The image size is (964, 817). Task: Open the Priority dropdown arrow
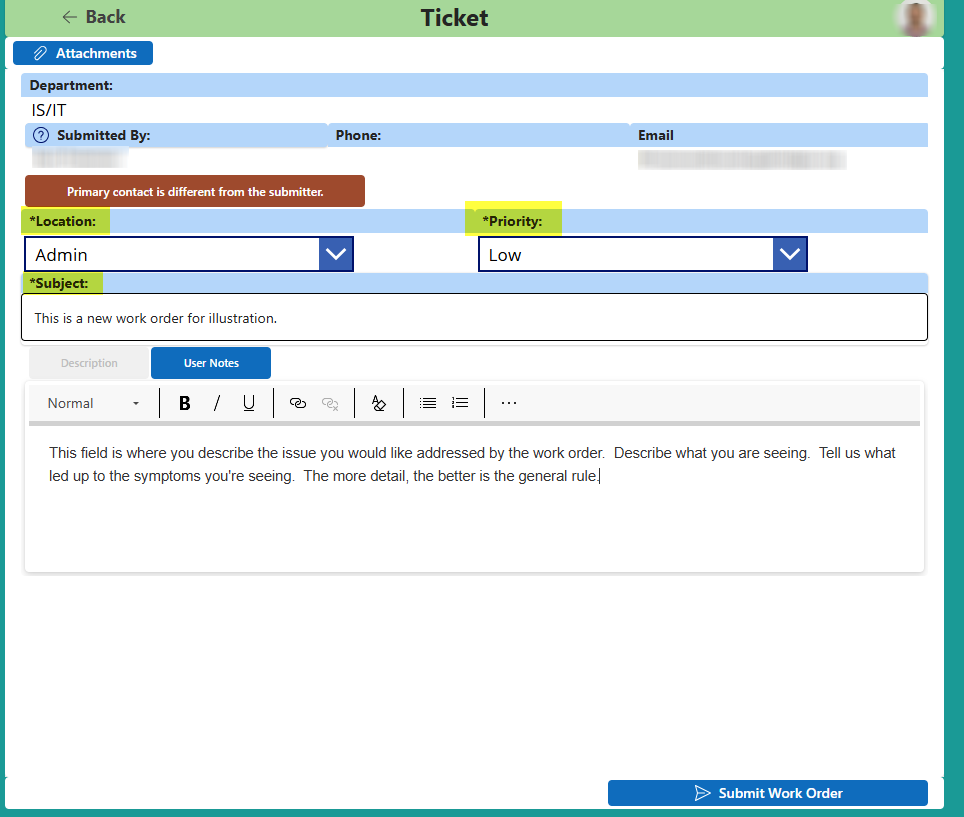[x=790, y=254]
